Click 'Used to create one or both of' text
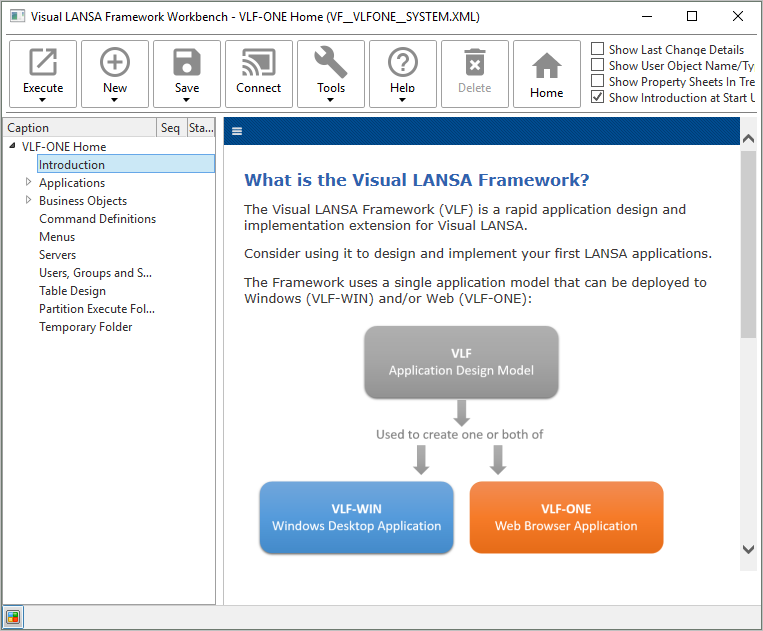This screenshot has height=631, width=763. click(x=459, y=434)
